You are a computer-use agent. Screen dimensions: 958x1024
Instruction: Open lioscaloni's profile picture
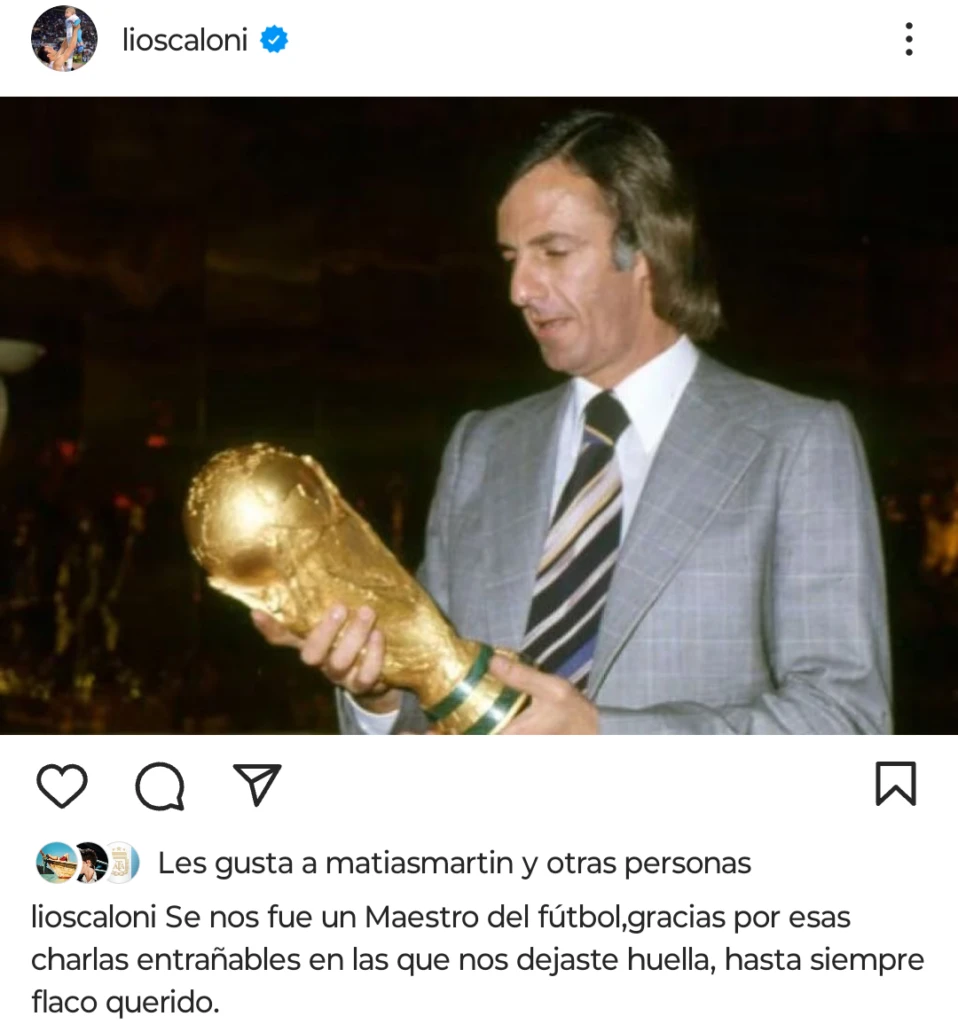tap(64, 39)
